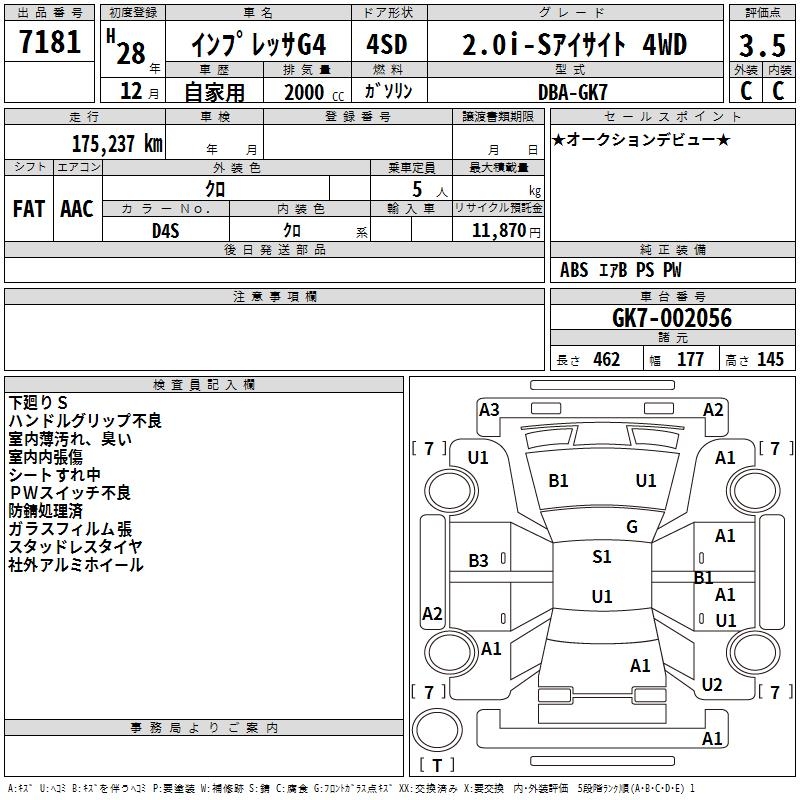This screenshot has height=800, width=800.
Task: Select the mileage 175,237 km field
Action: (x=85, y=142)
